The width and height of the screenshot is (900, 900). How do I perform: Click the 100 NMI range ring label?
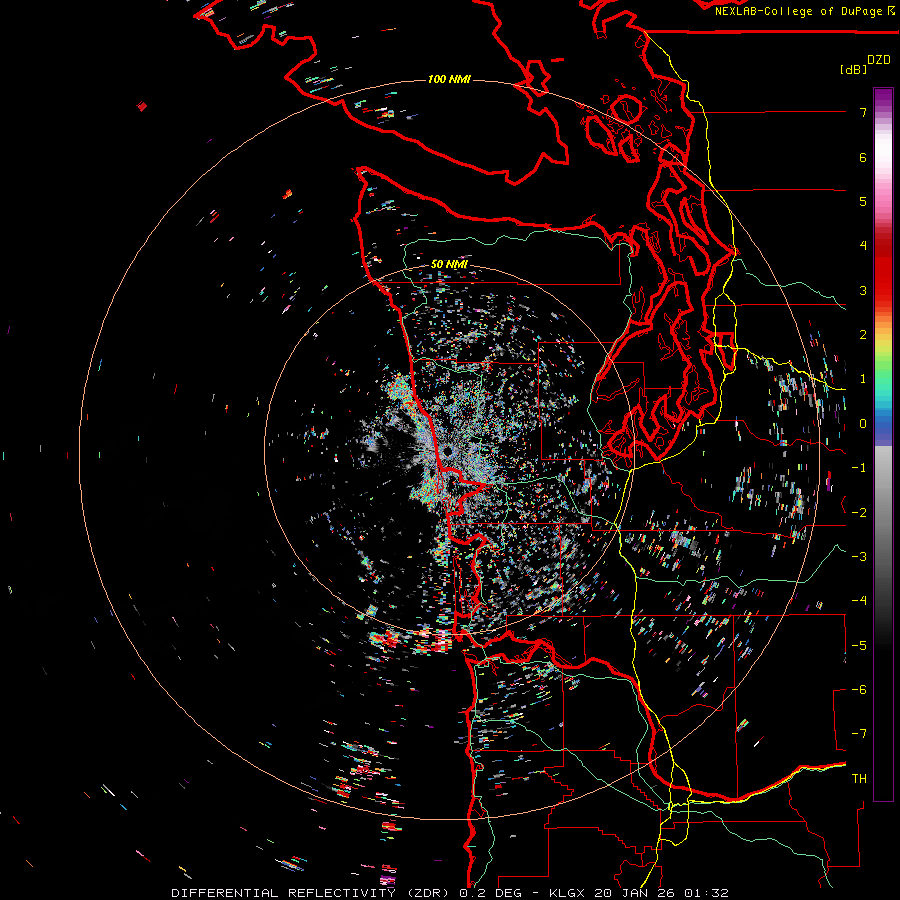[x=449, y=79]
